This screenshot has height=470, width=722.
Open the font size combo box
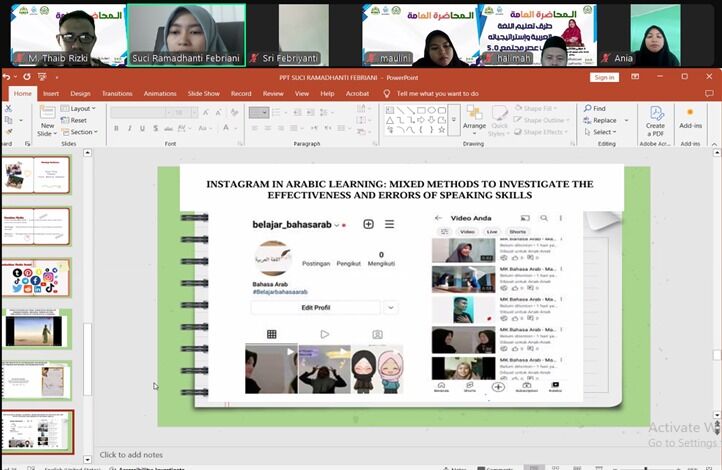click(183, 112)
